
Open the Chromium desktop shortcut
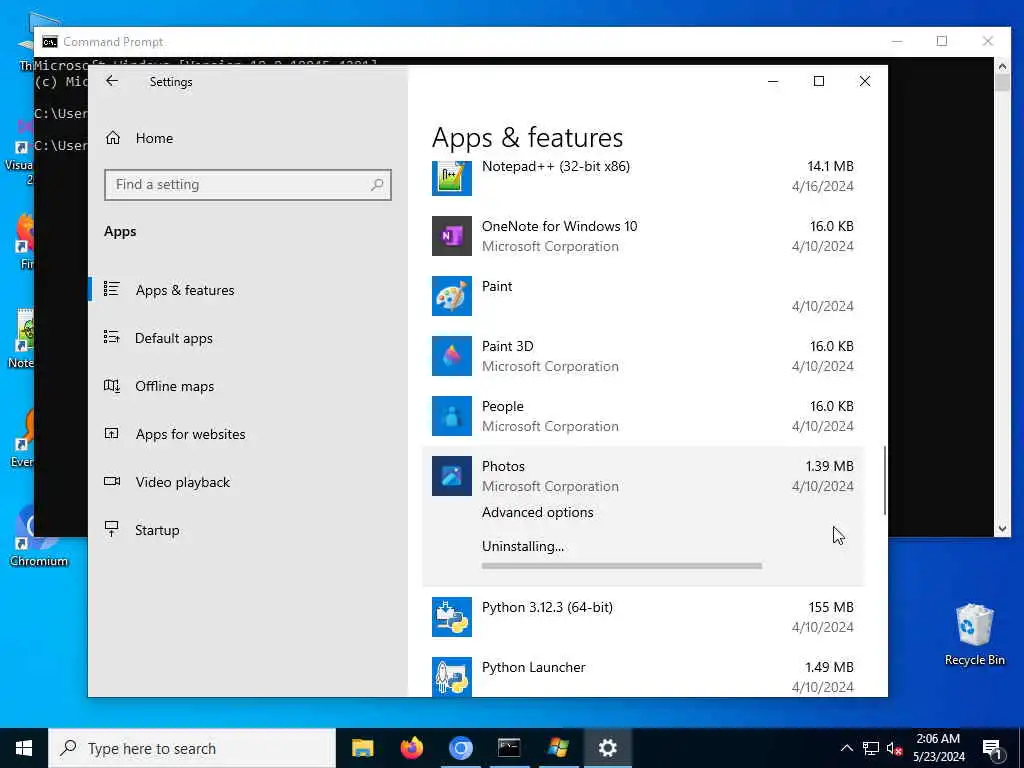coord(38,537)
